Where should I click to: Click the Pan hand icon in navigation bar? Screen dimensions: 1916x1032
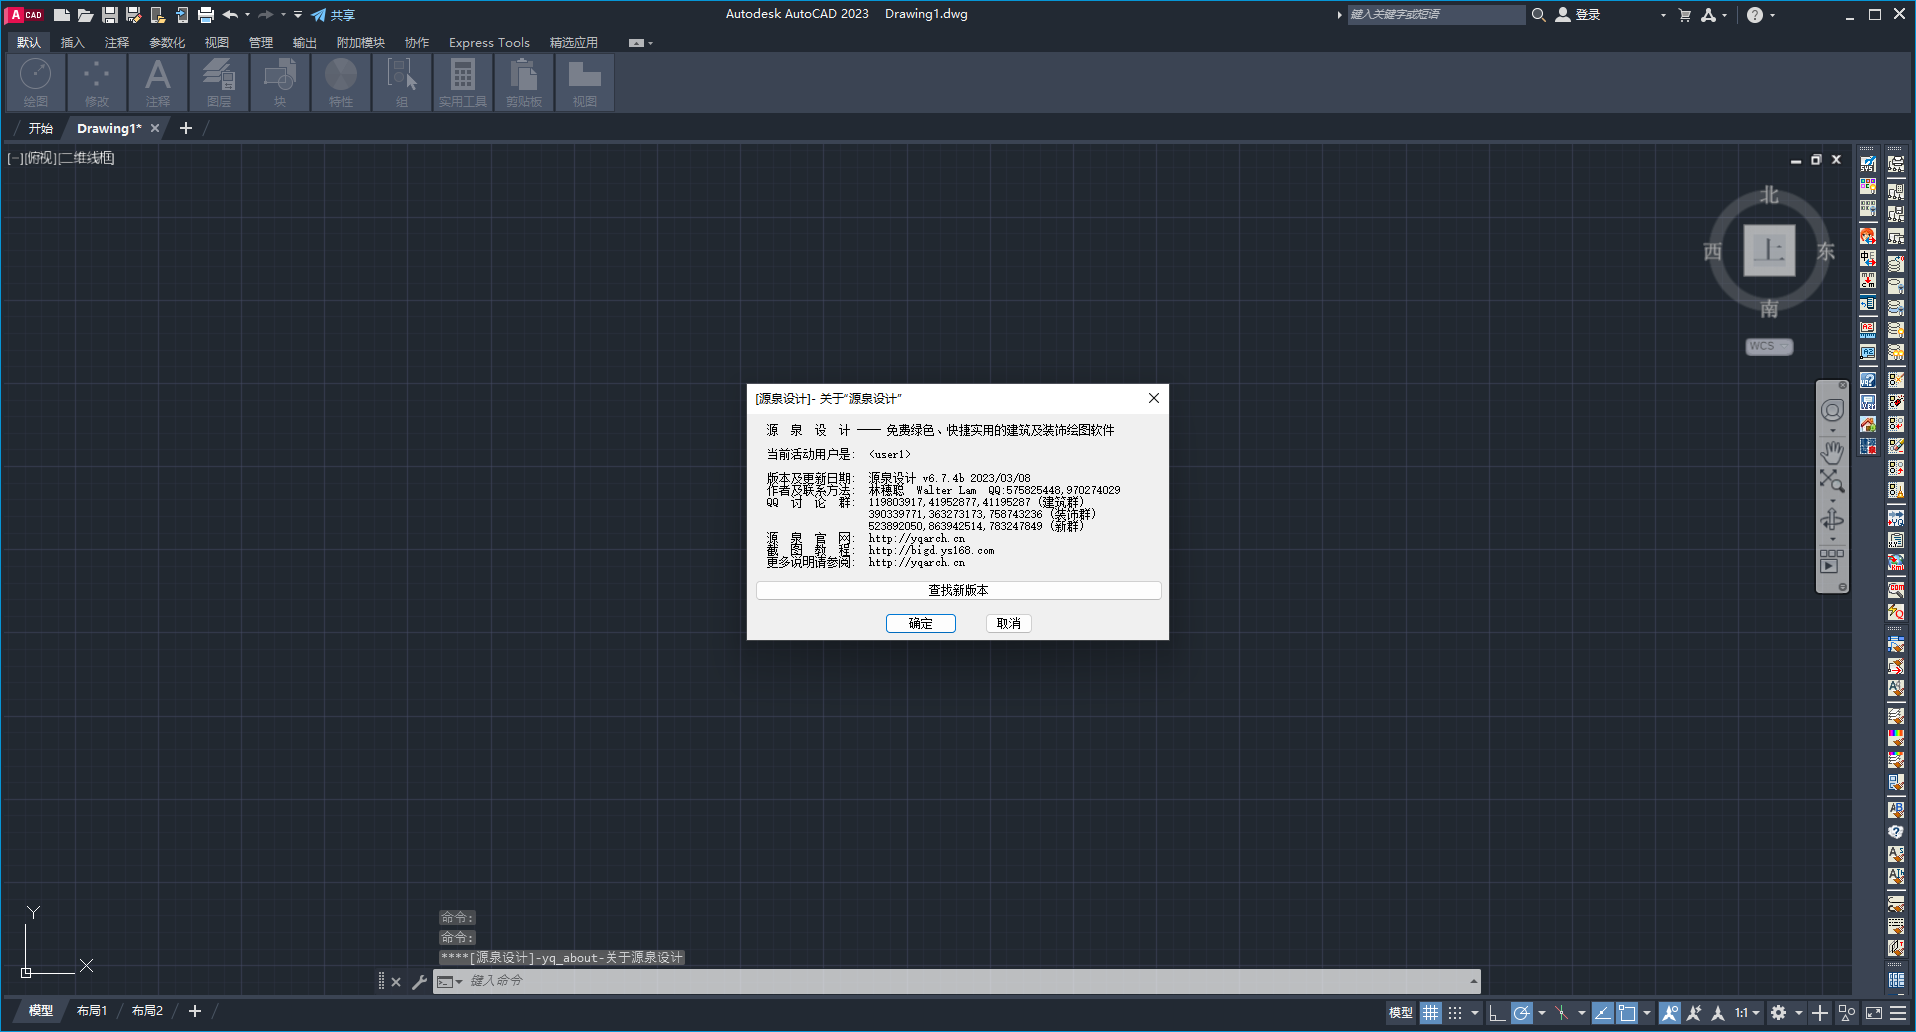pos(1831,452)
